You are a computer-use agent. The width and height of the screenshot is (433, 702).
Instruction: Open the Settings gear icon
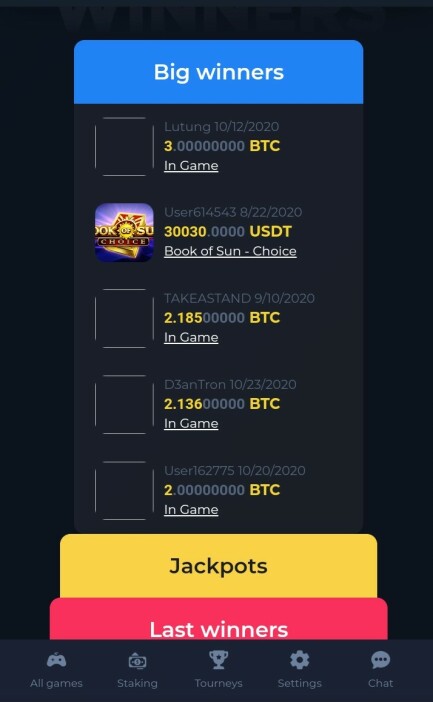[x=300, y=660]
